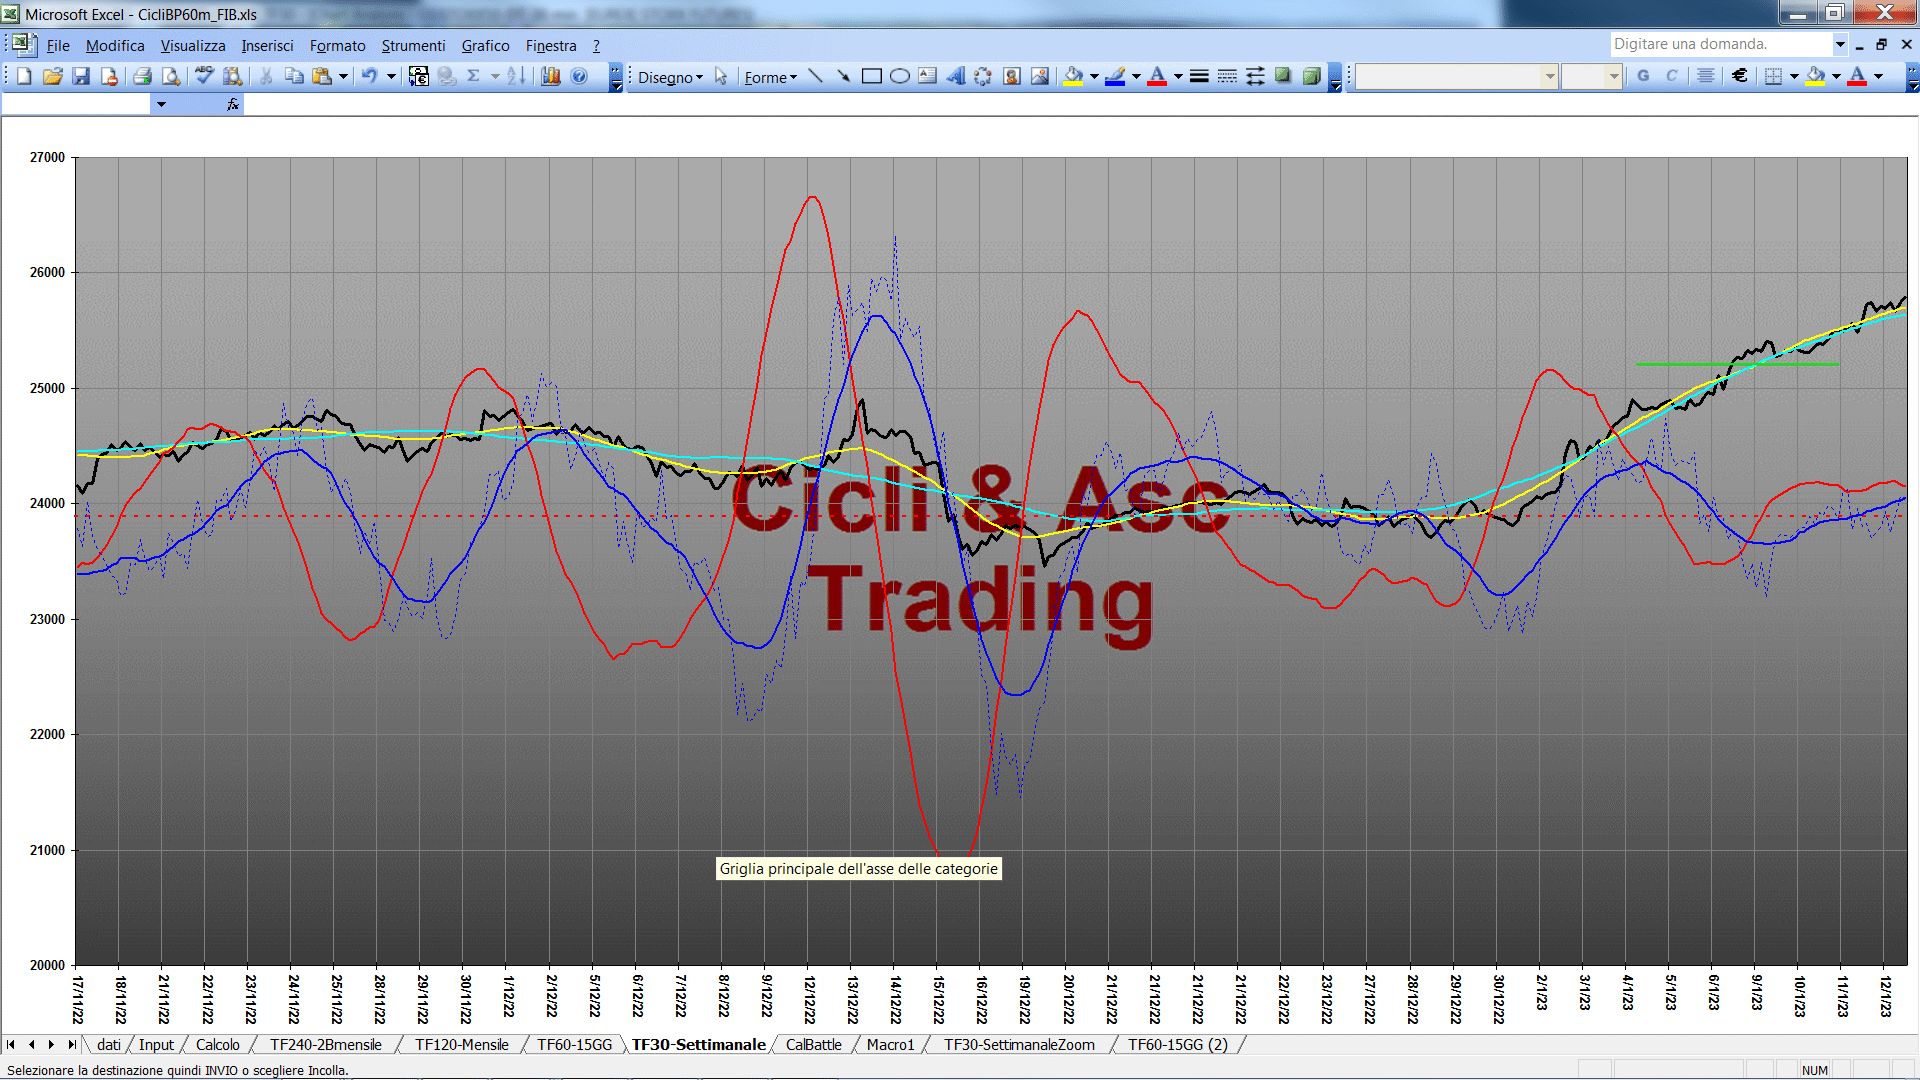
Task: Insert a Text Box
Action: [x=927, y=76]
